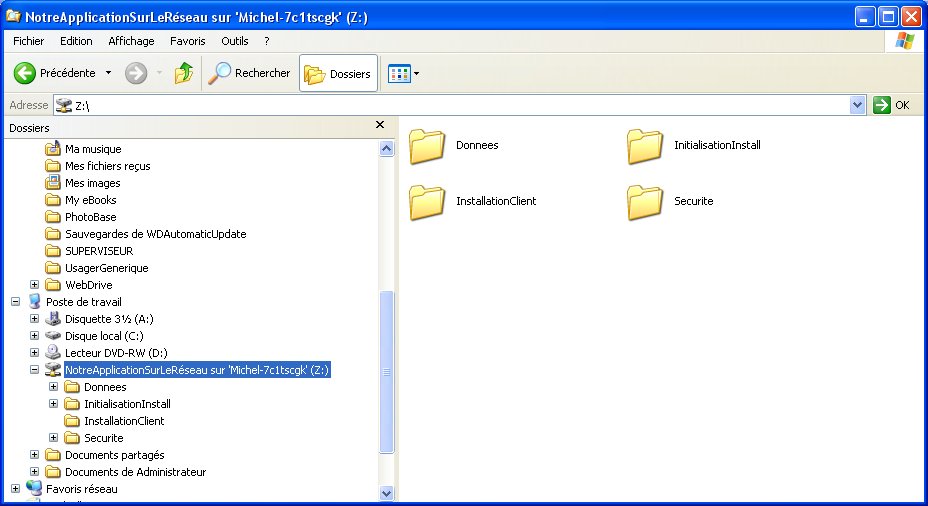Open the Précédente history dropdown arrow
928x506 pixels.
click(108, 73)
